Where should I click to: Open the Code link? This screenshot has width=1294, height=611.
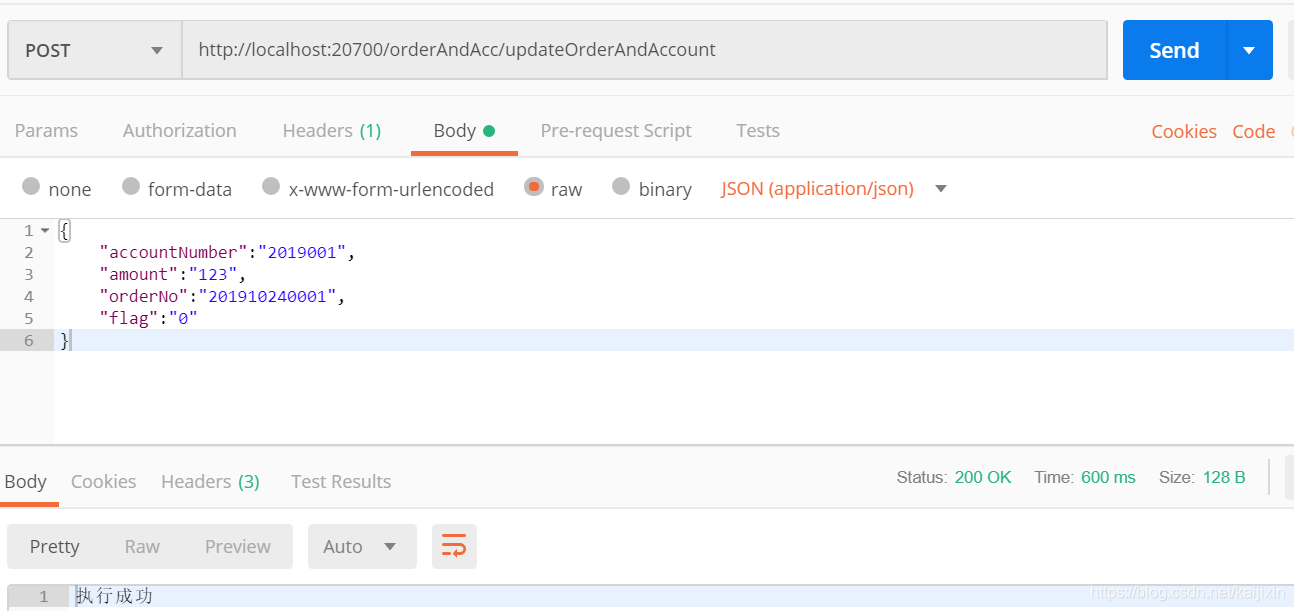point(1254,131)
